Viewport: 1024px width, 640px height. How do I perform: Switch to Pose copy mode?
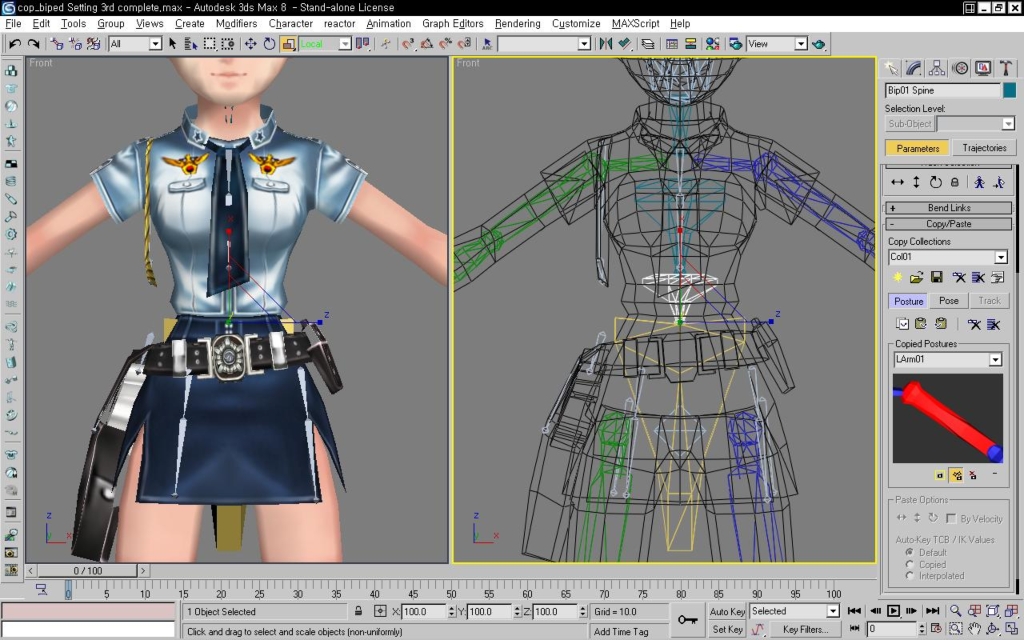(x=948, y=301)
